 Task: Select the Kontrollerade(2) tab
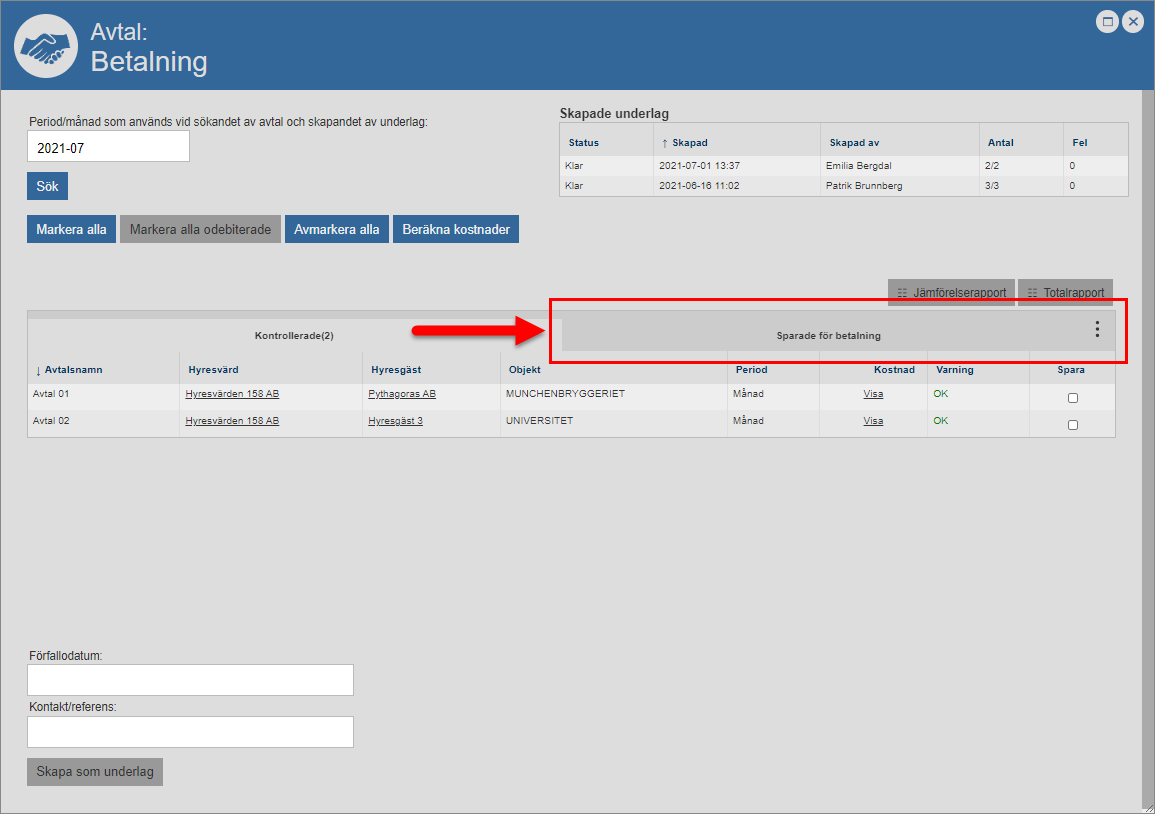[293, 336]
